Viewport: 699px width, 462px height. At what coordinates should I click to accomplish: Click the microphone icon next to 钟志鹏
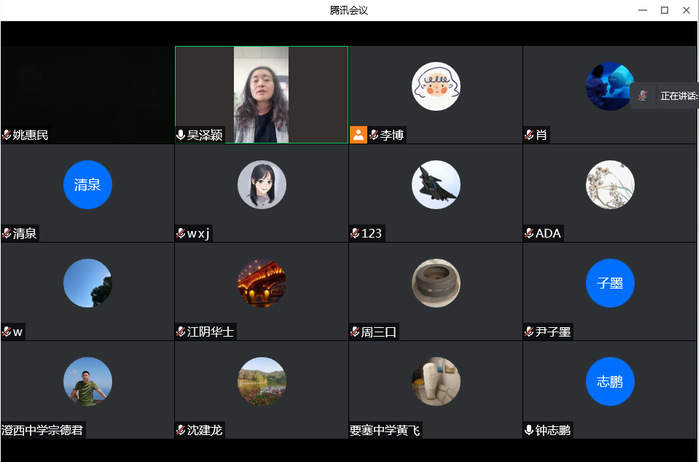click(529, 430)
